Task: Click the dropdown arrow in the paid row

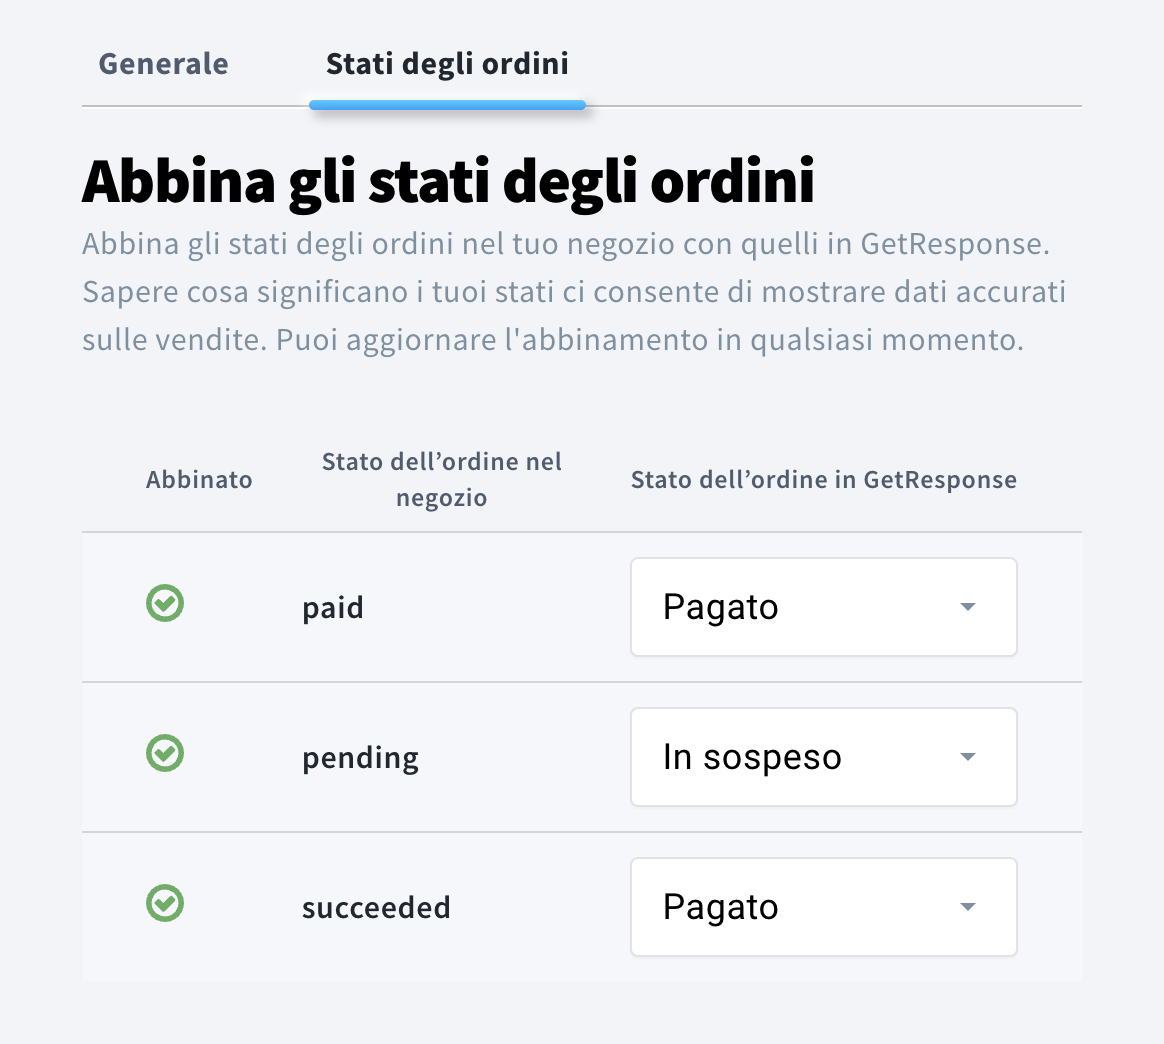Action: pyautogui.click(x=967, y=607)
